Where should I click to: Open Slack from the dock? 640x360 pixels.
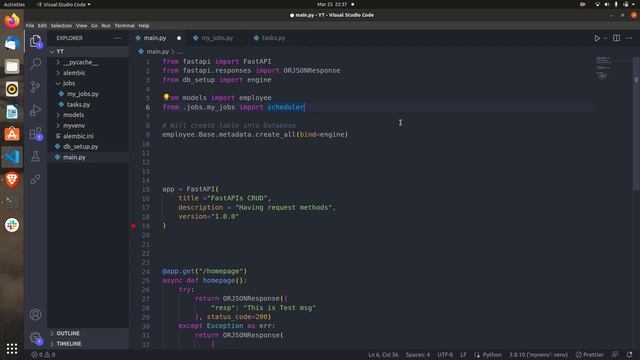[x=12, y=225]
